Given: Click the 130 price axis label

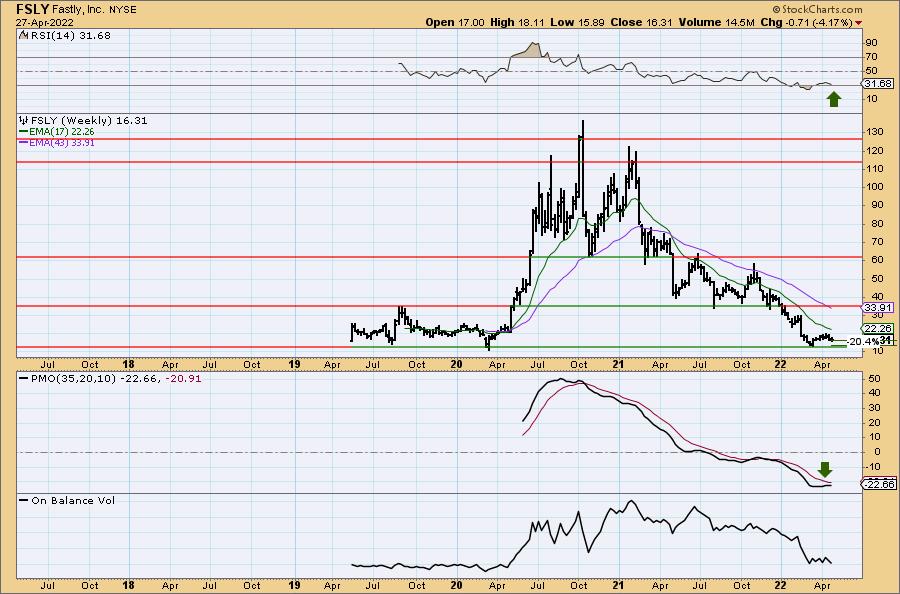Looking at the screenshot, I should click(x=875, y=132).
